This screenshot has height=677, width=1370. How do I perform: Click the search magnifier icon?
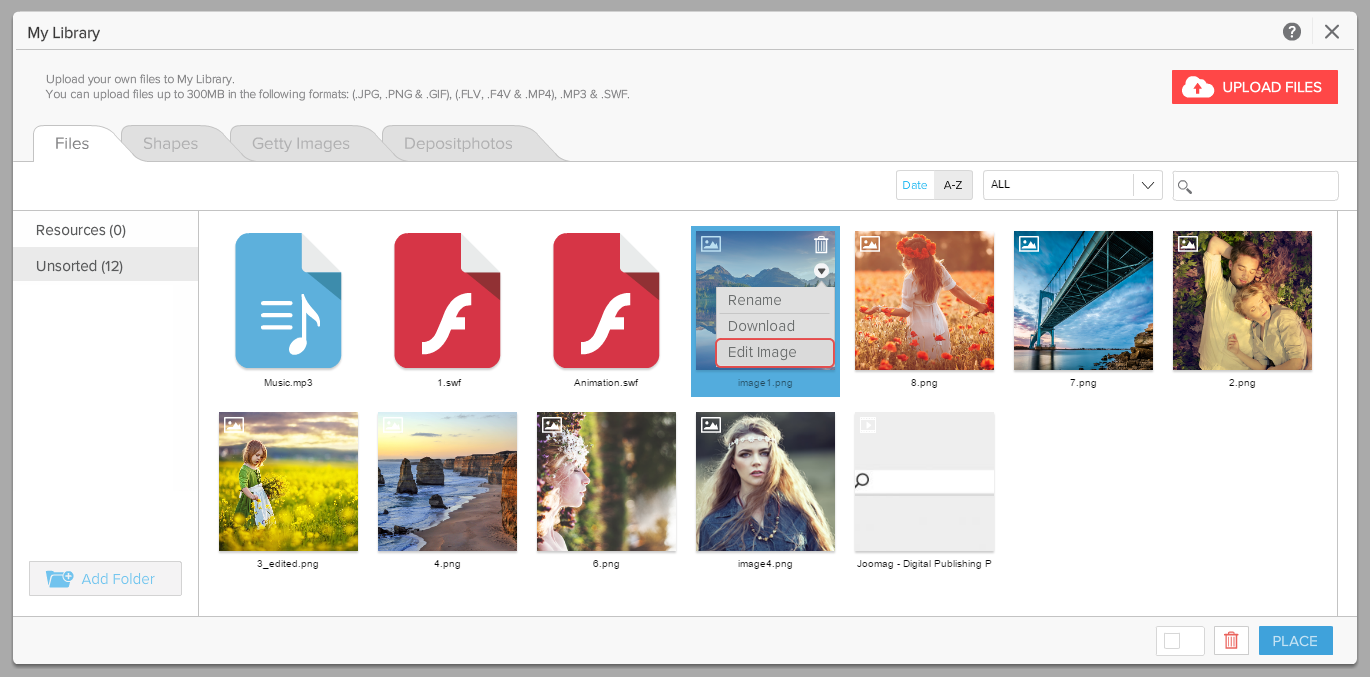[1184, 186]
